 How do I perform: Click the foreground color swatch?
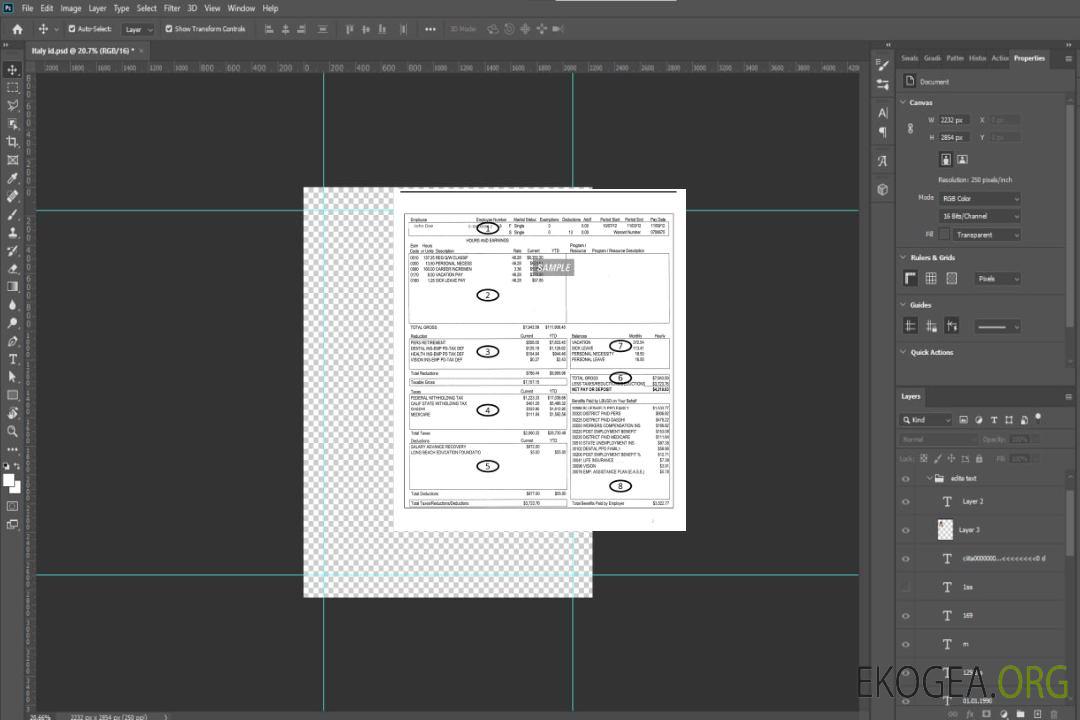[9, 481]
